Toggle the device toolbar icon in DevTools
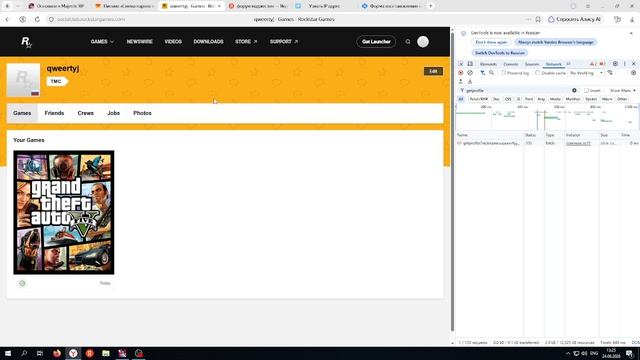The image size is (640, 360). [x=470, y=64]
